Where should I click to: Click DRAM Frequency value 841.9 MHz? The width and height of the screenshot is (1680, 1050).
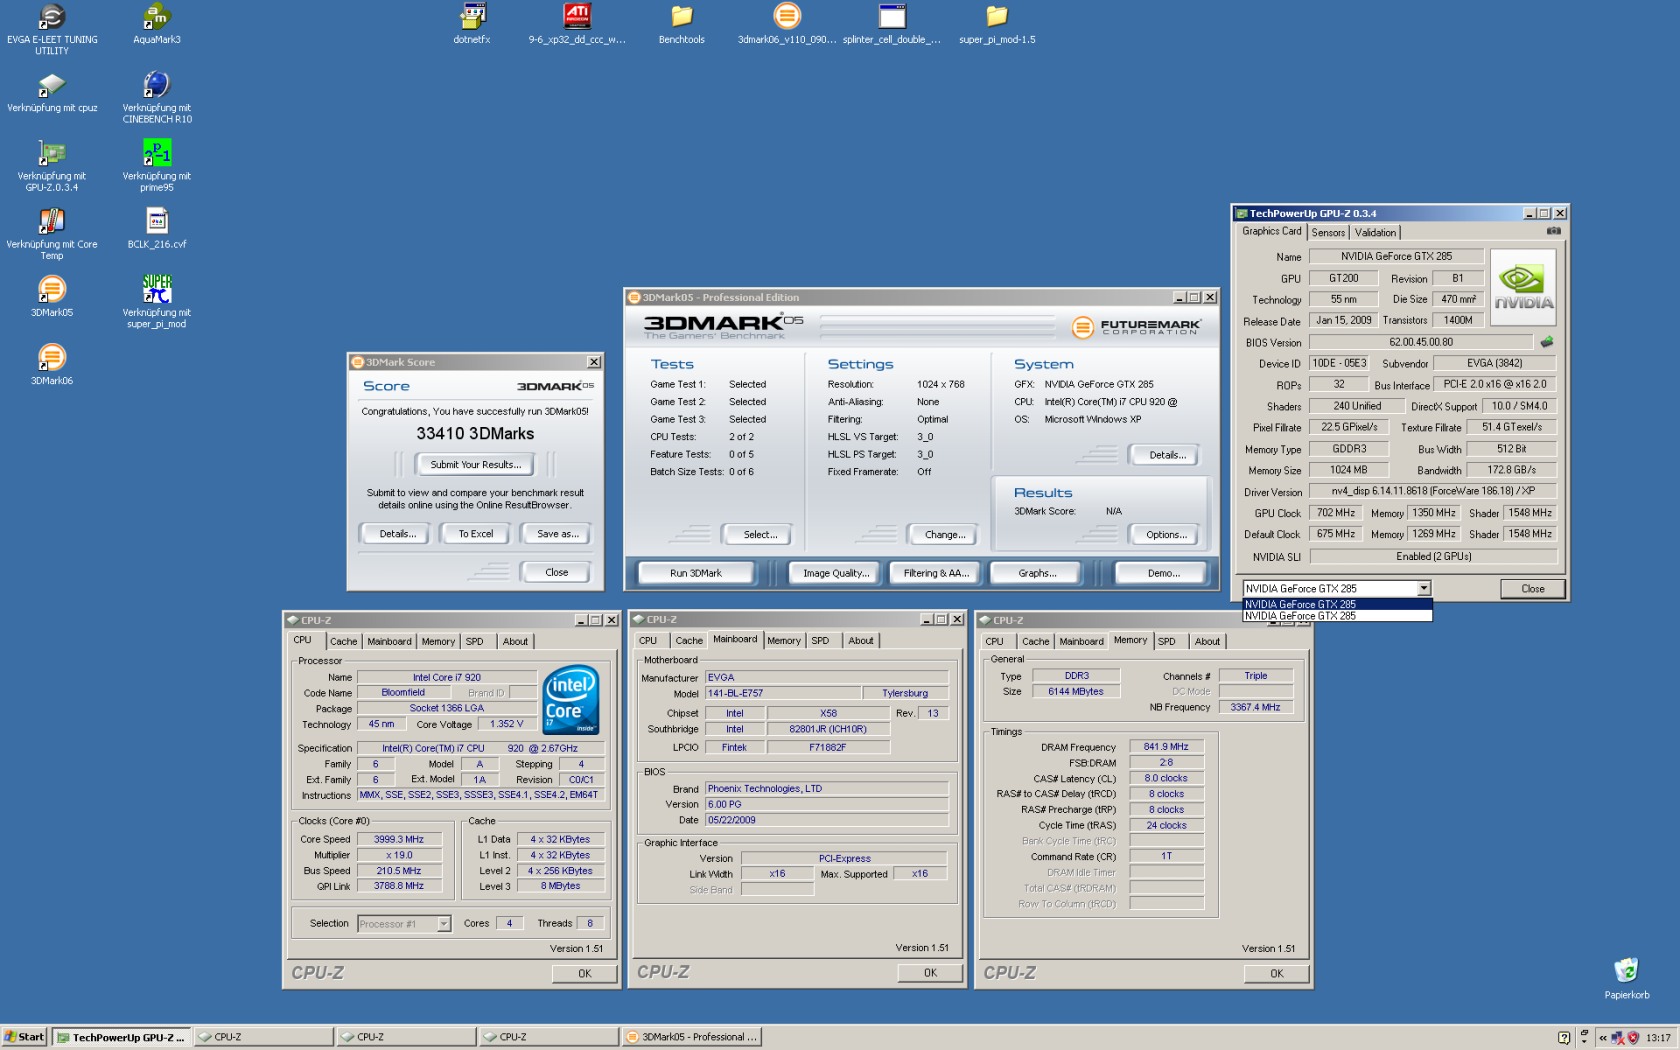tap(1166, 747)
